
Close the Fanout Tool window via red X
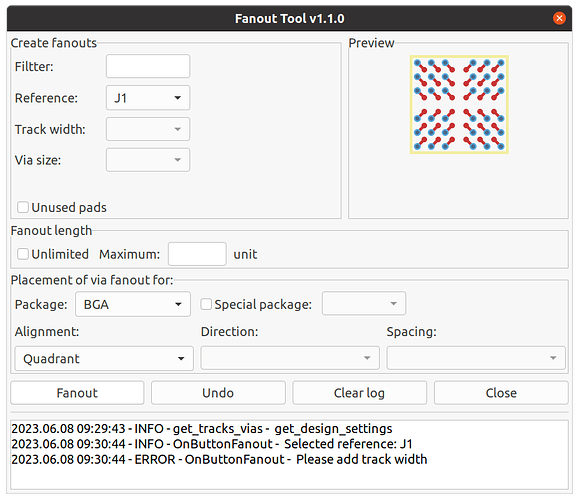[559, 18]
